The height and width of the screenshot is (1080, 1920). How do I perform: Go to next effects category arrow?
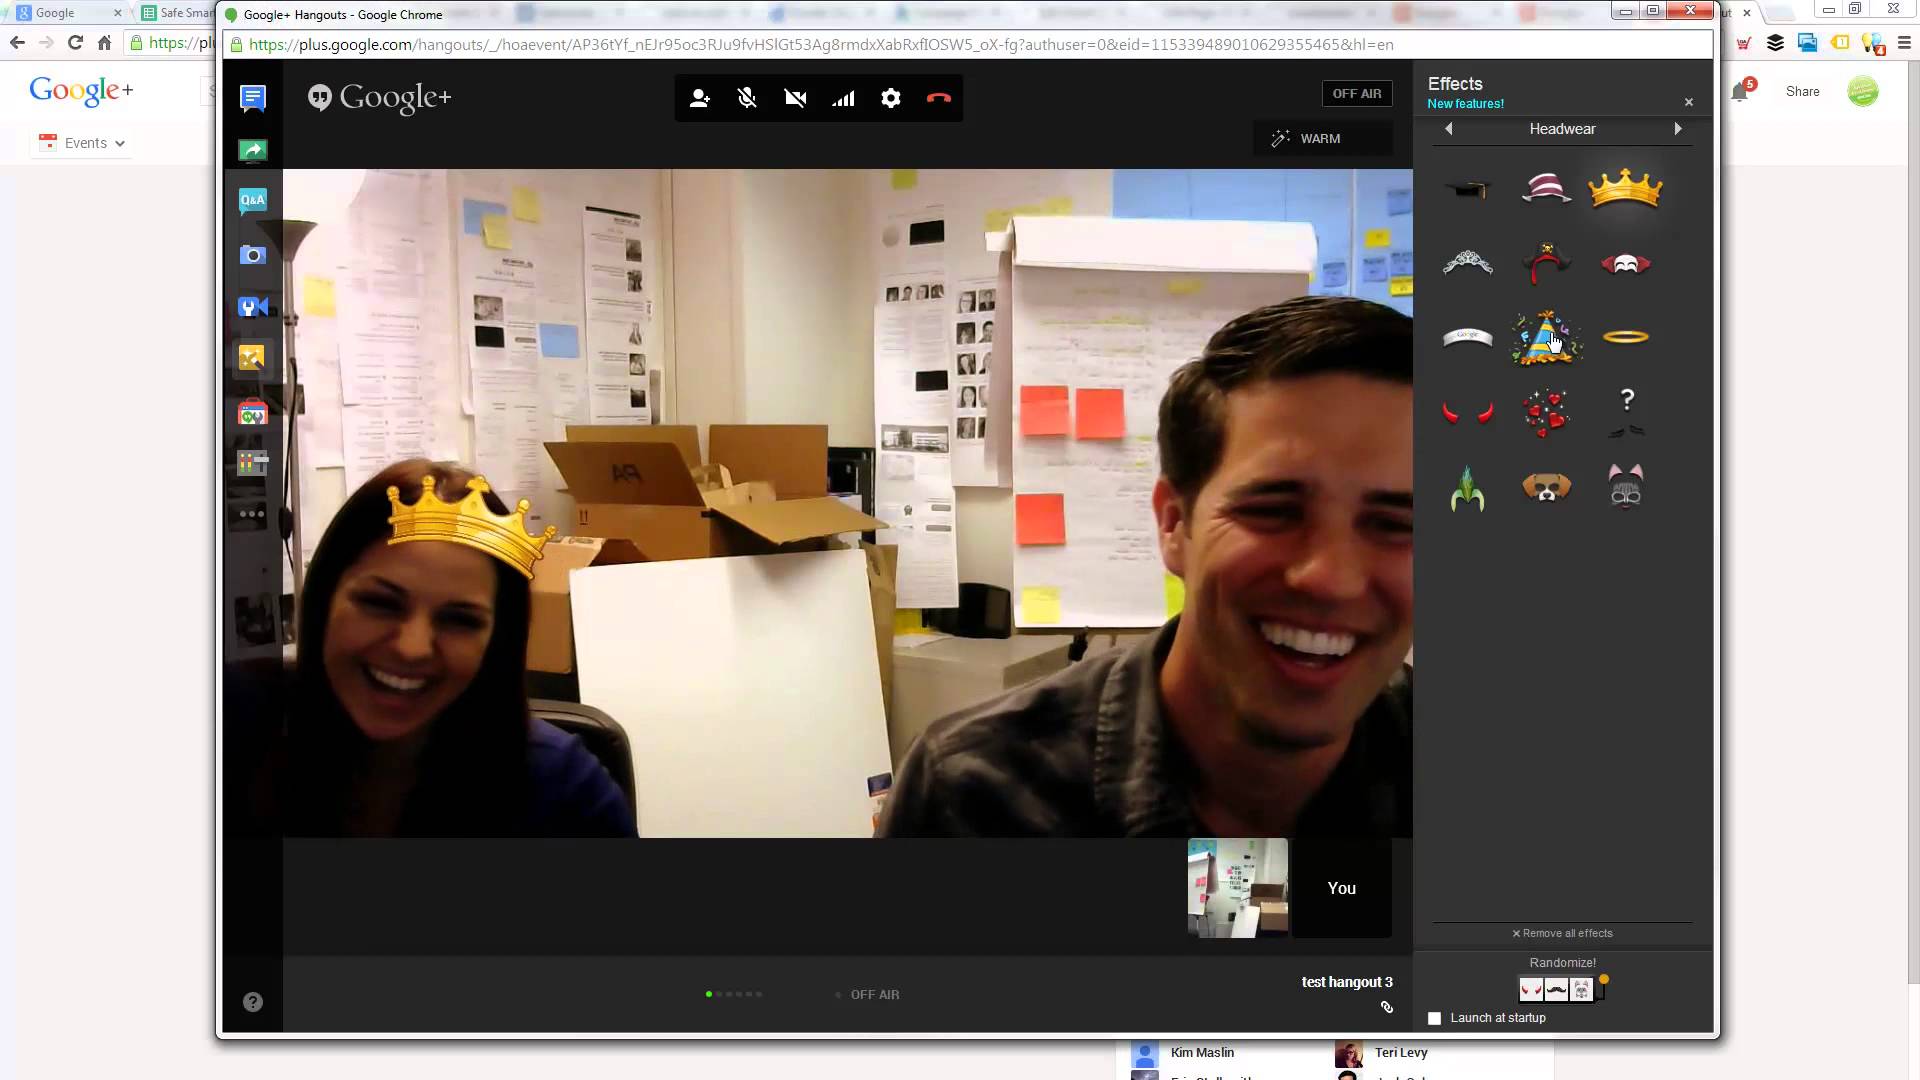coord(1678,129)
